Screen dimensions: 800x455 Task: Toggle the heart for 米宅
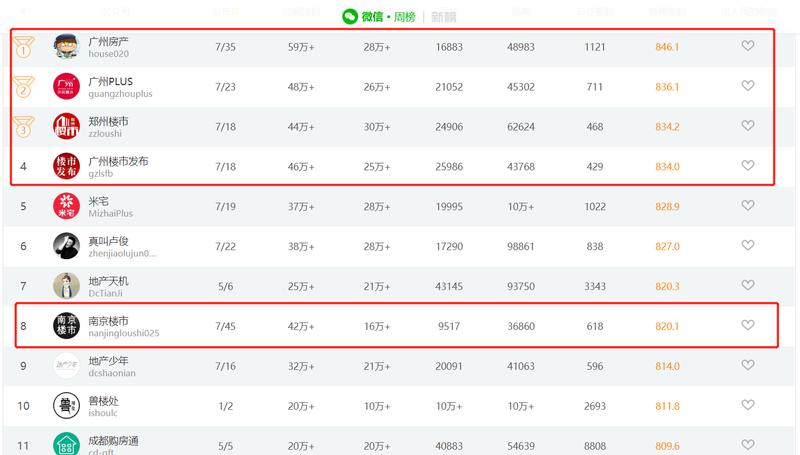(747, 206)
